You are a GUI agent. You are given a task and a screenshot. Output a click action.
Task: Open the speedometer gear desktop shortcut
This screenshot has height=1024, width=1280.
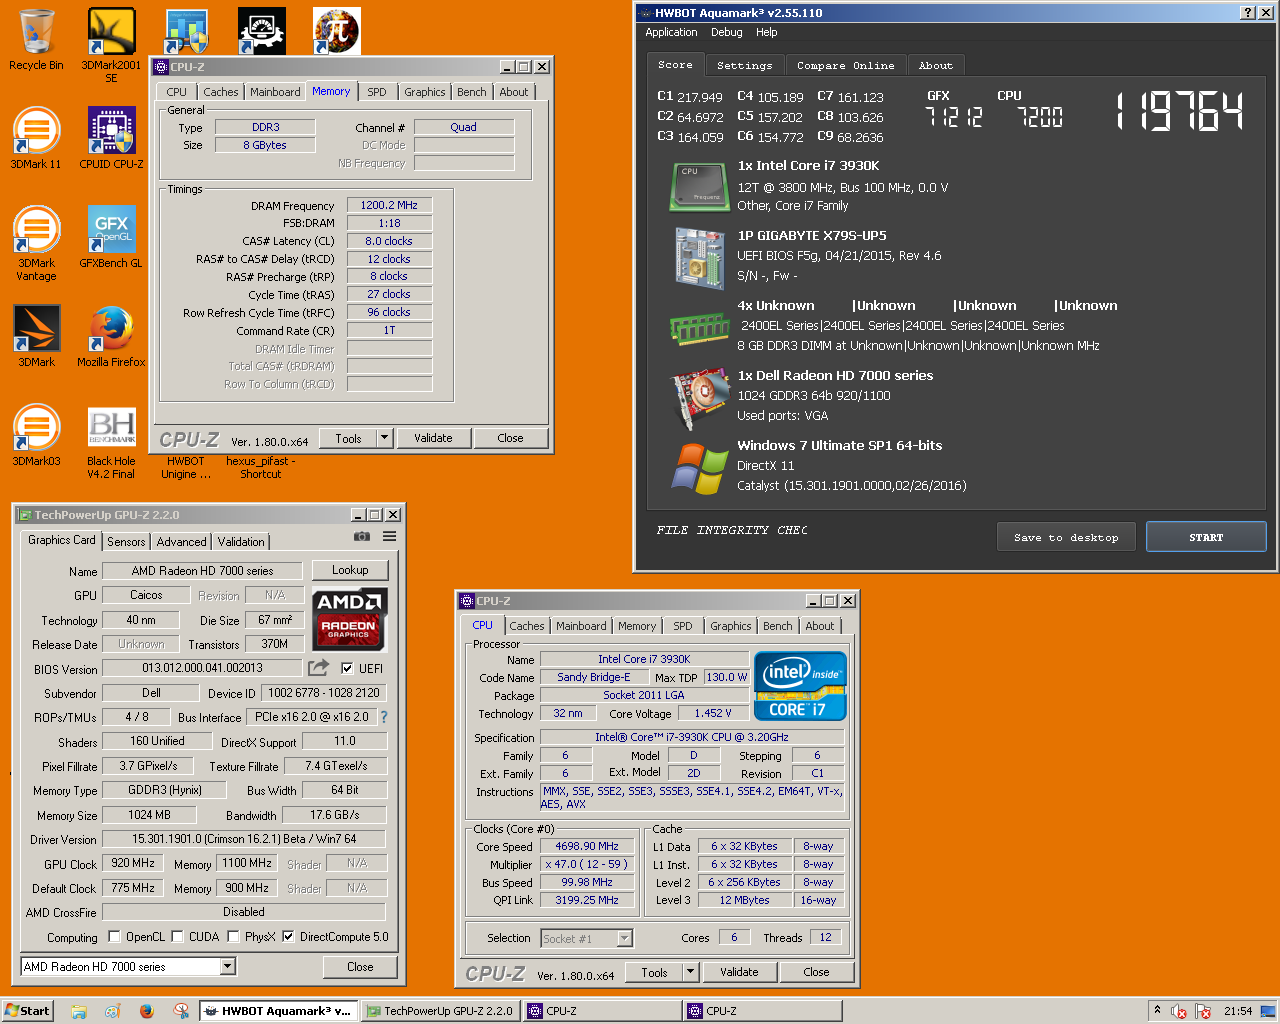click(262, 31)
